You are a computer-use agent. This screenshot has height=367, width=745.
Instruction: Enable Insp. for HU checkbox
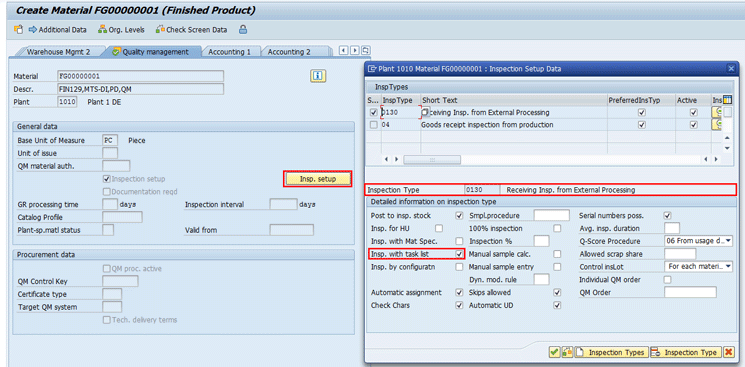[439, 228]
